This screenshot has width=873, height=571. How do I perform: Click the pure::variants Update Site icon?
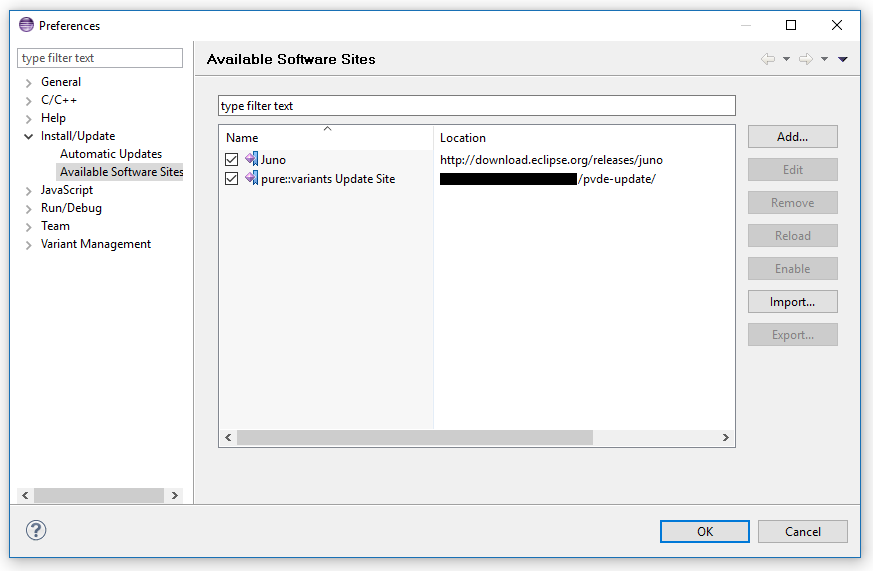point(251,178)
